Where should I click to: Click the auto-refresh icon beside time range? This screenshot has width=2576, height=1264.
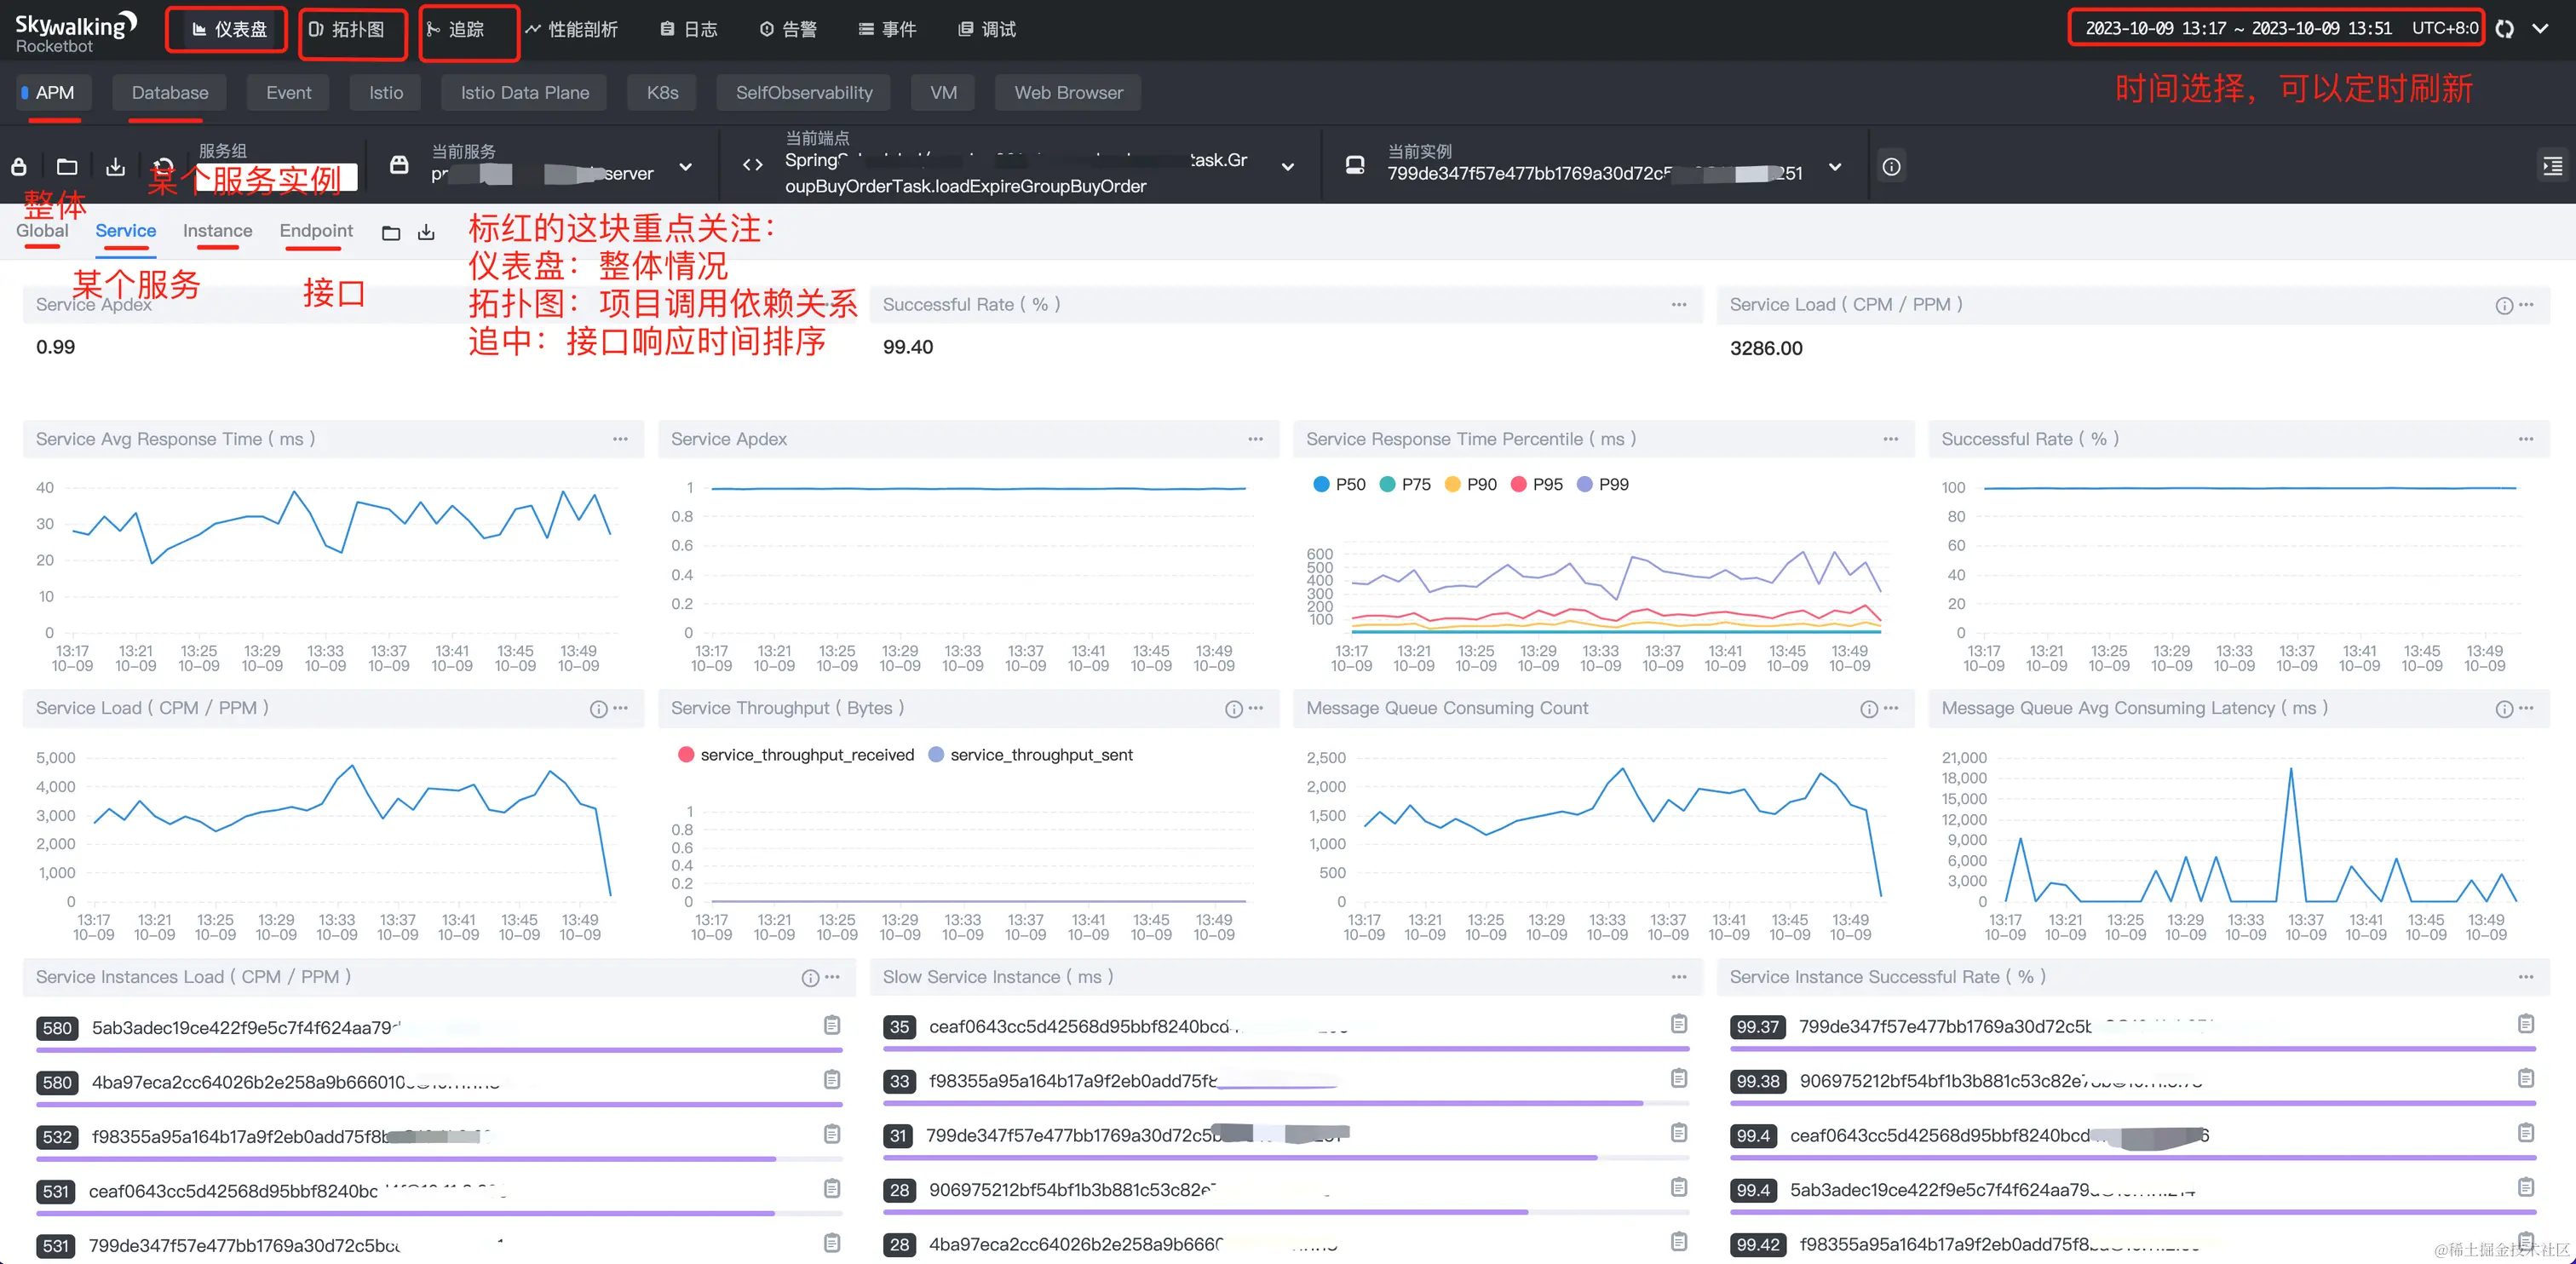pos(2504,29)
